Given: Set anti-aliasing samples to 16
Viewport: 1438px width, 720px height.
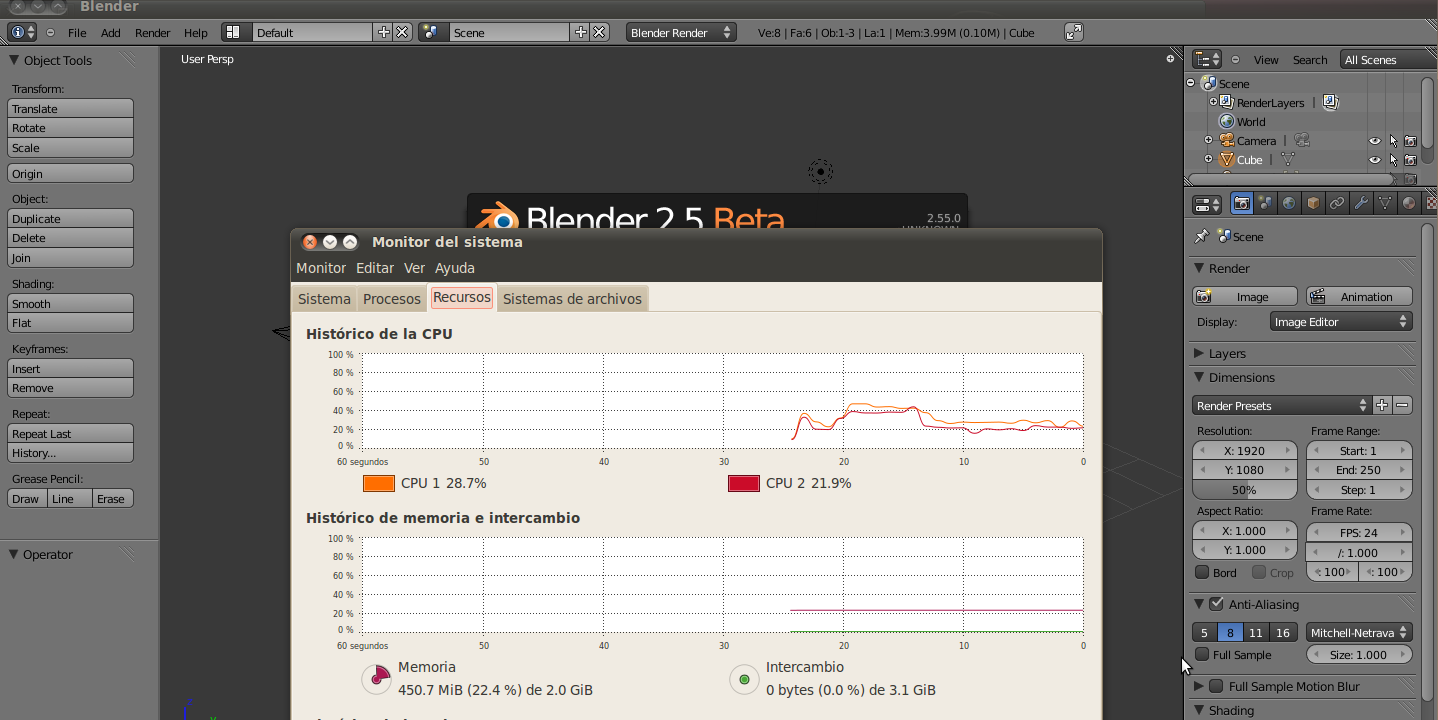Looking at the screenshot, I should (x=1282, y=632).
